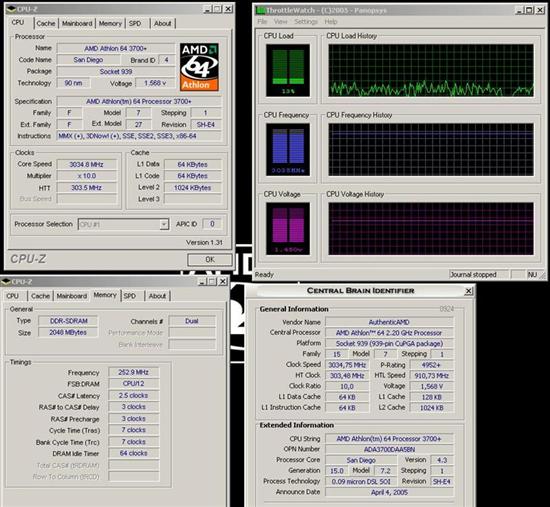
Task: Click the CPU Voltage bar gauge
Action: (x=288, y=229)
